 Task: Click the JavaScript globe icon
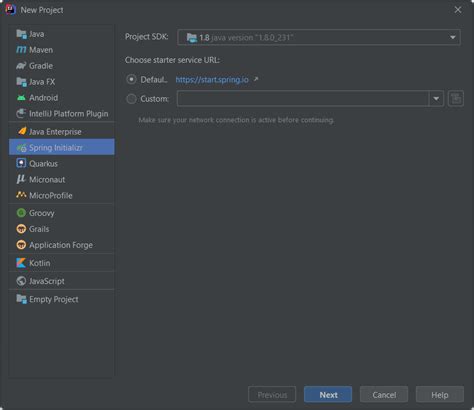(x=21, y=281)
